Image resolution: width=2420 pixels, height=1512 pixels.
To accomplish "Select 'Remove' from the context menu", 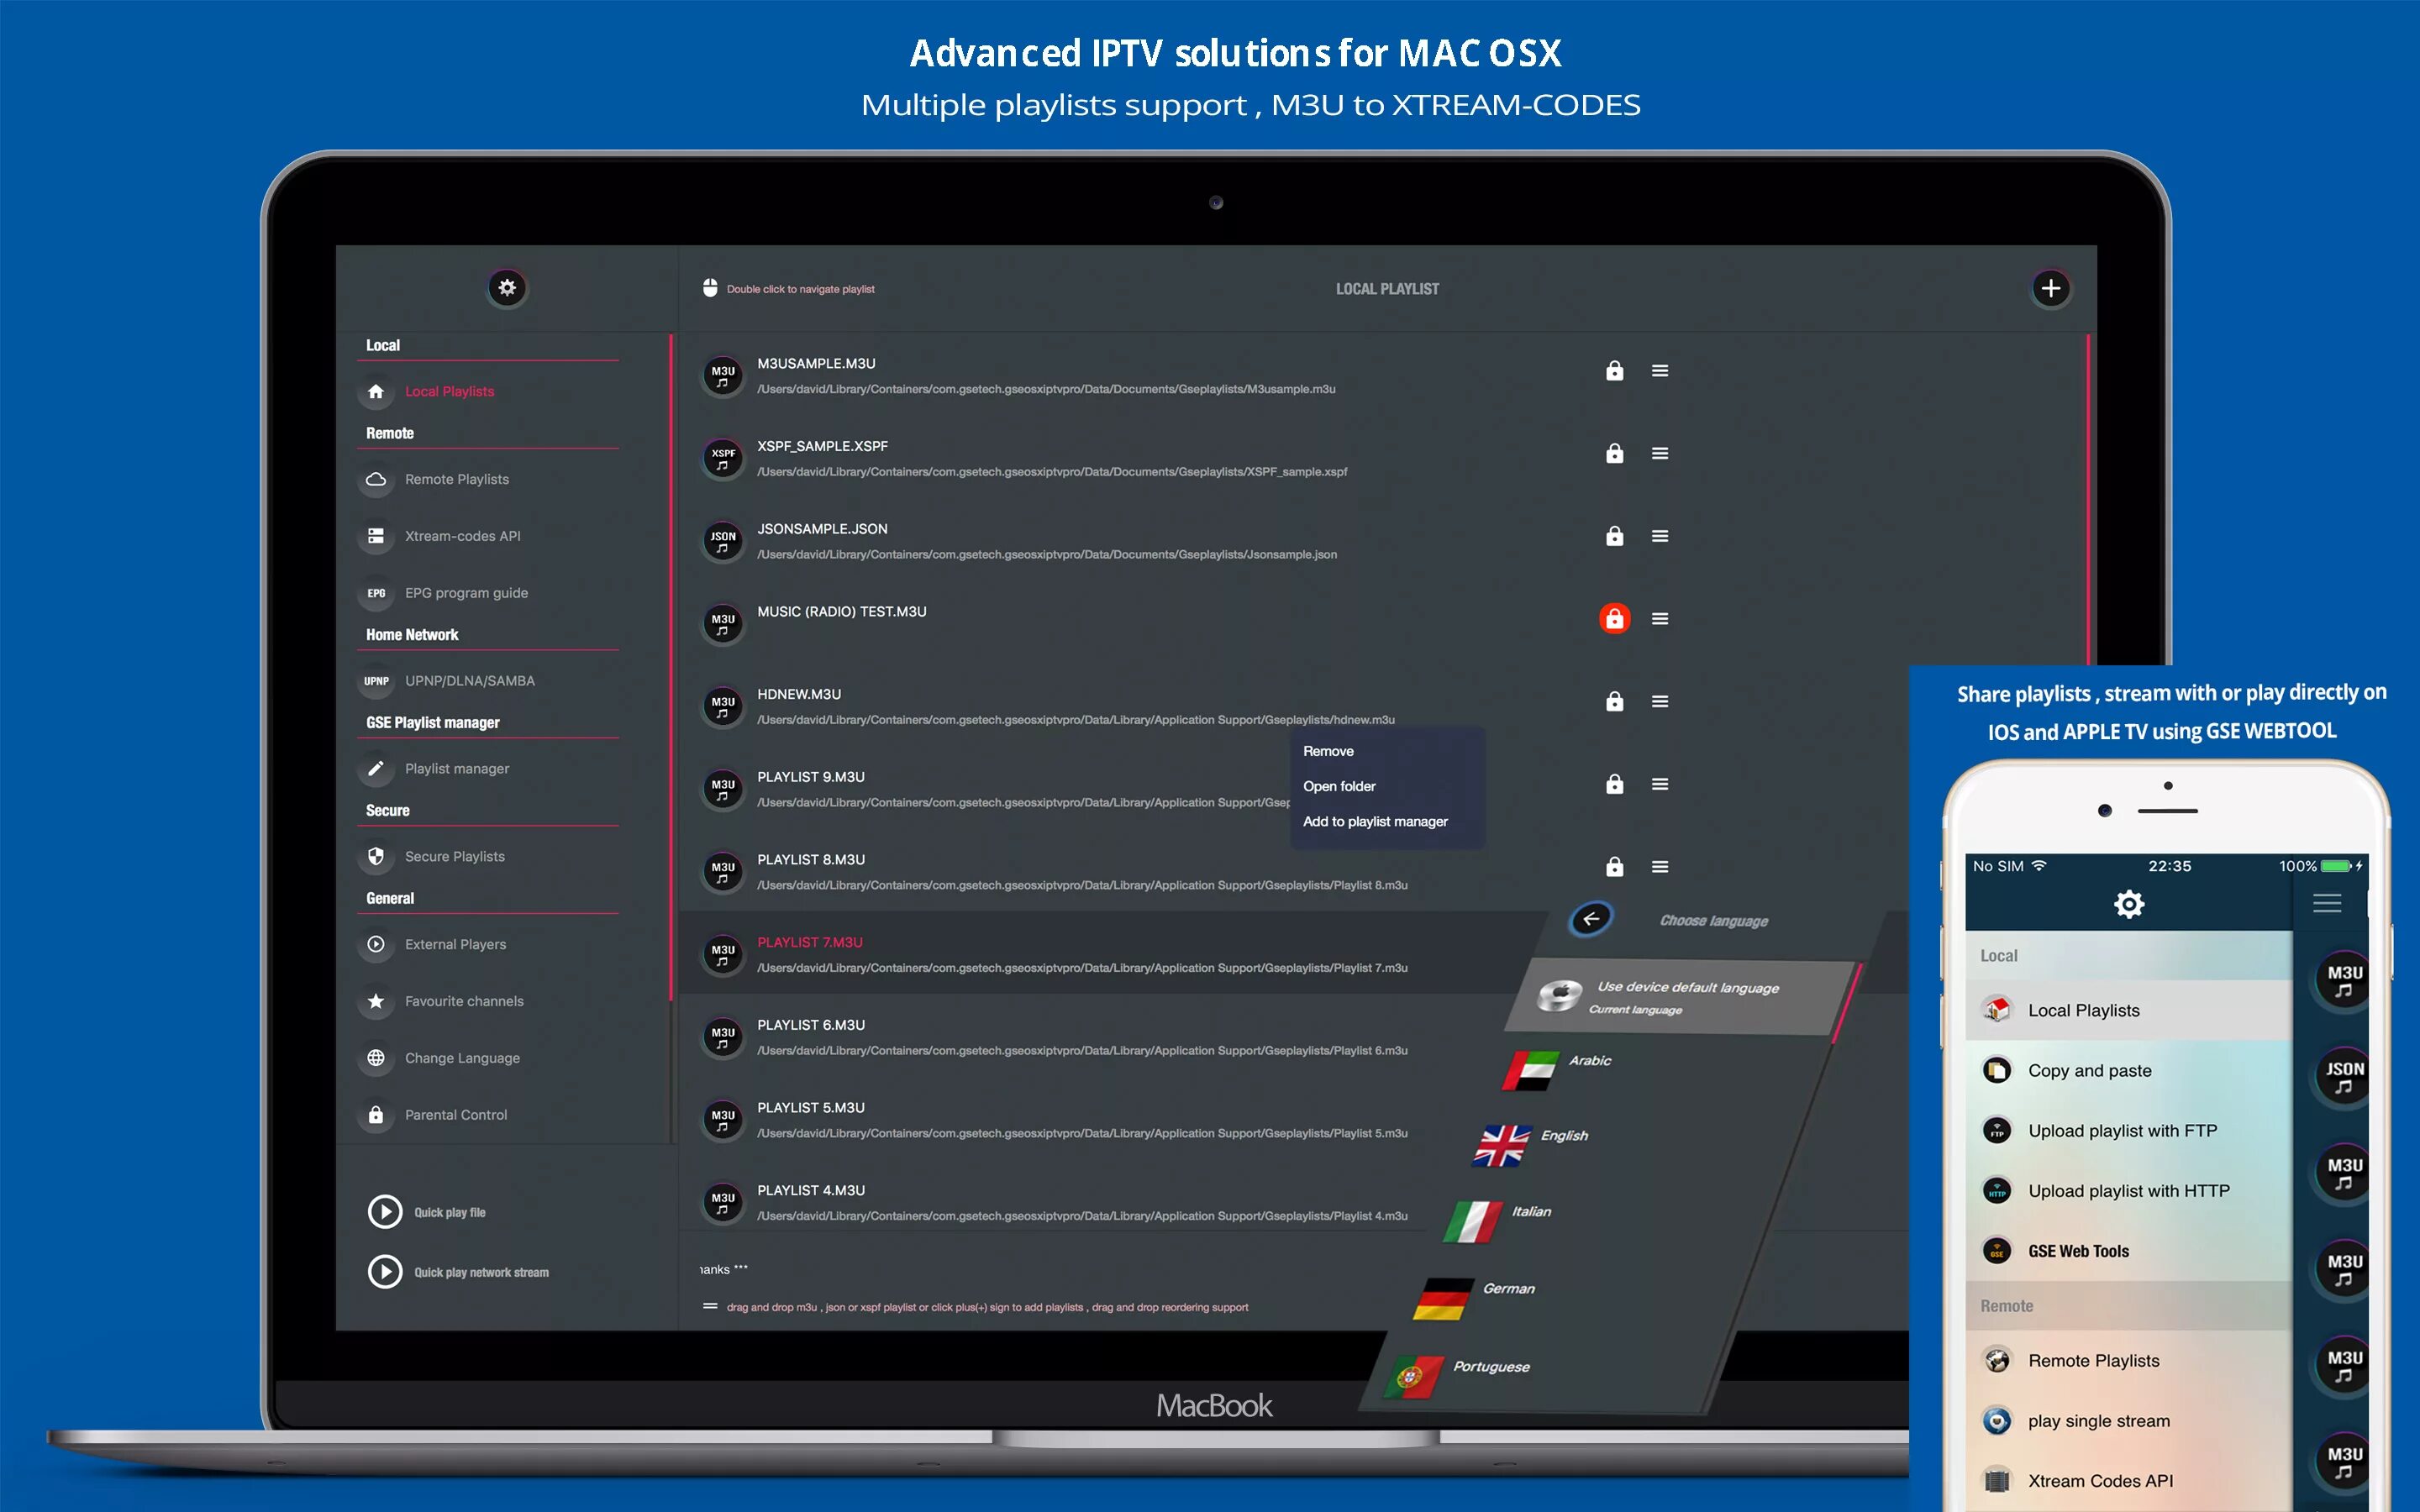I will click(1328, 751).
